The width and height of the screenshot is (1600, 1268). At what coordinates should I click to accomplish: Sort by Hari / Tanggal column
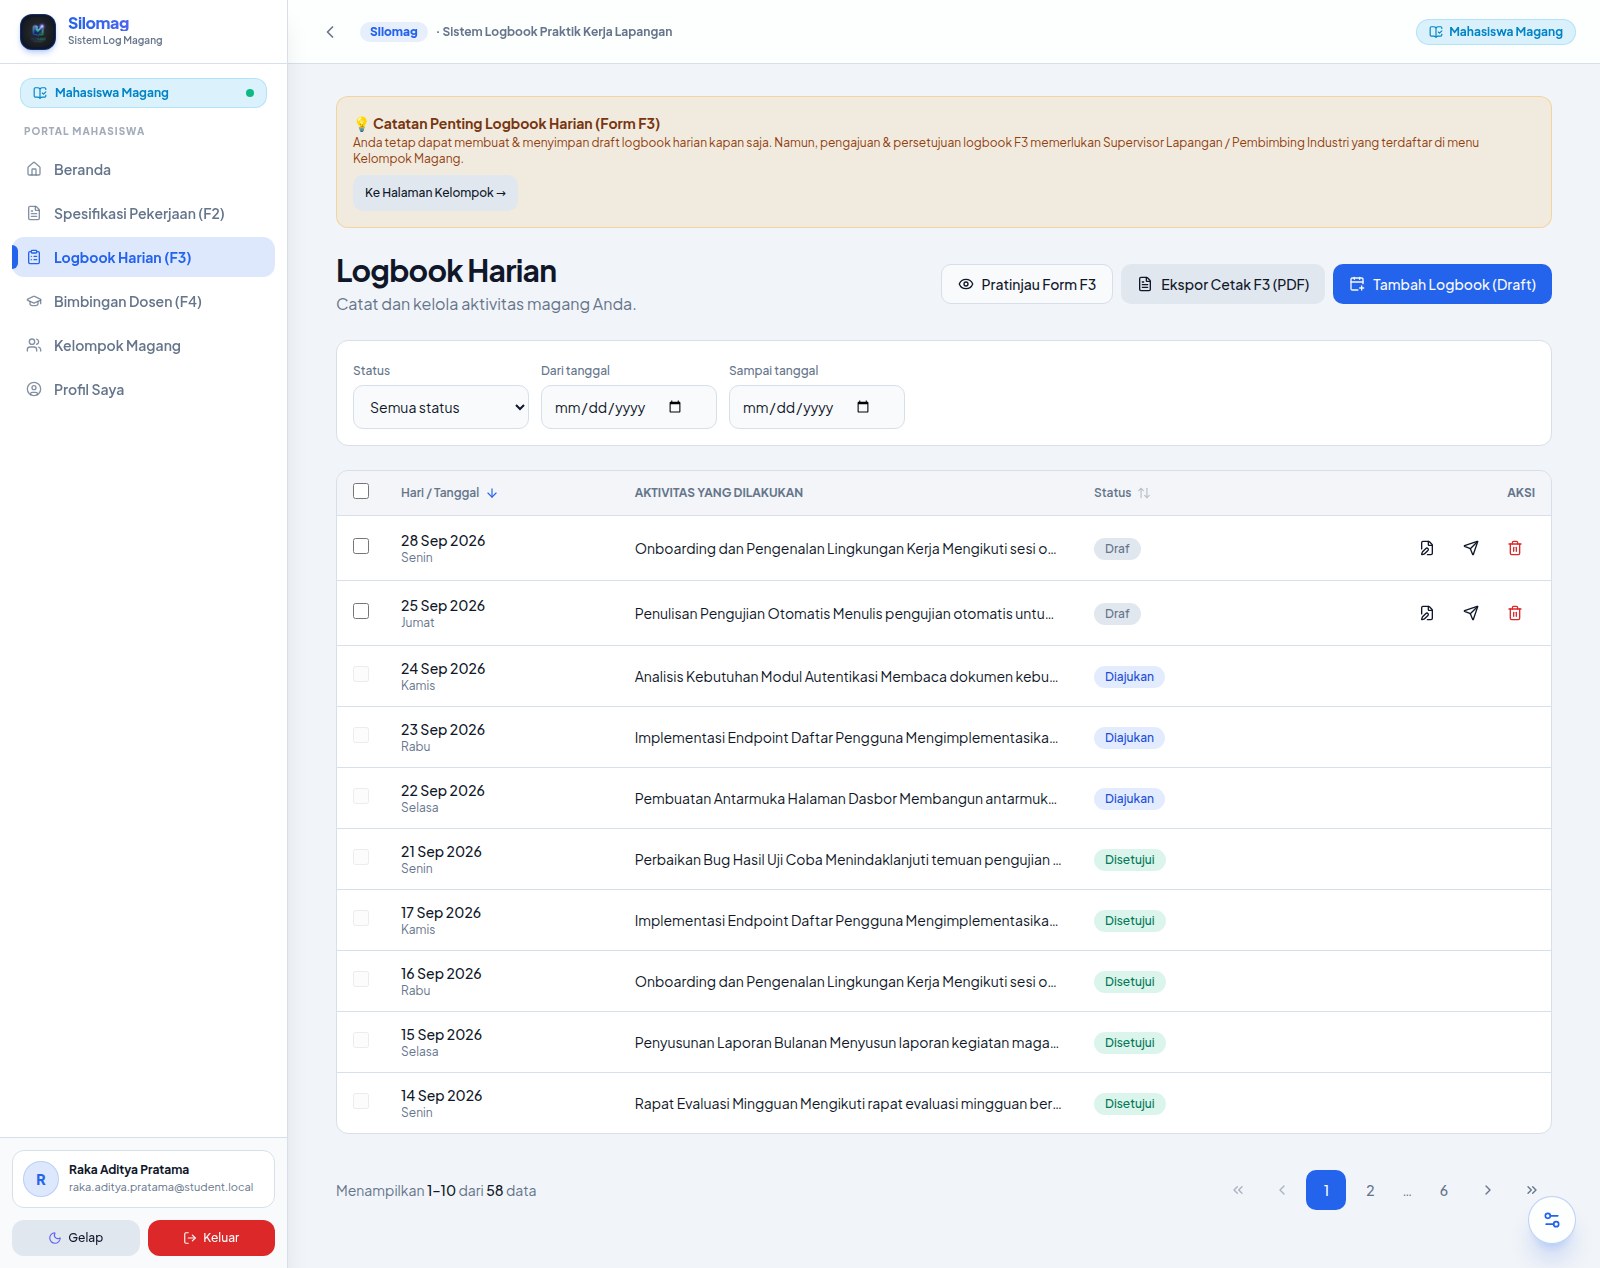449,493
